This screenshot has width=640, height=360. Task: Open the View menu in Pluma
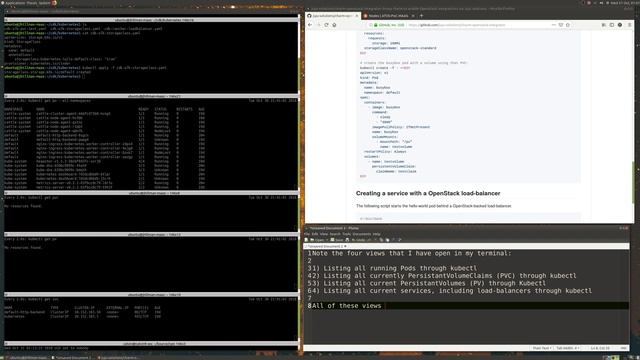click(324, 234)
